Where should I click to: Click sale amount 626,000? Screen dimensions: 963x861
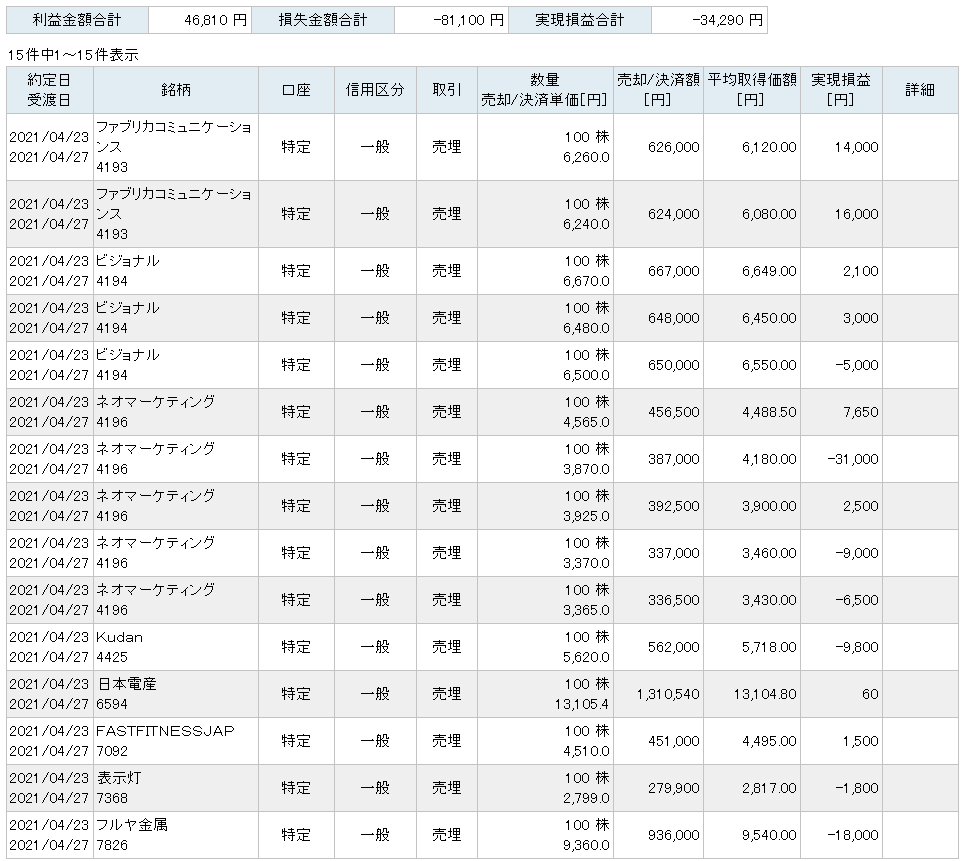(x=674, y=147)
